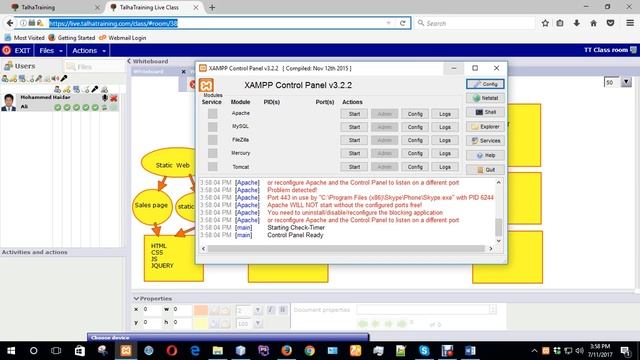Toggle the Mercury service checkbox
The image size is (640, 360).
pyautogui.click(x=212, y=153)
